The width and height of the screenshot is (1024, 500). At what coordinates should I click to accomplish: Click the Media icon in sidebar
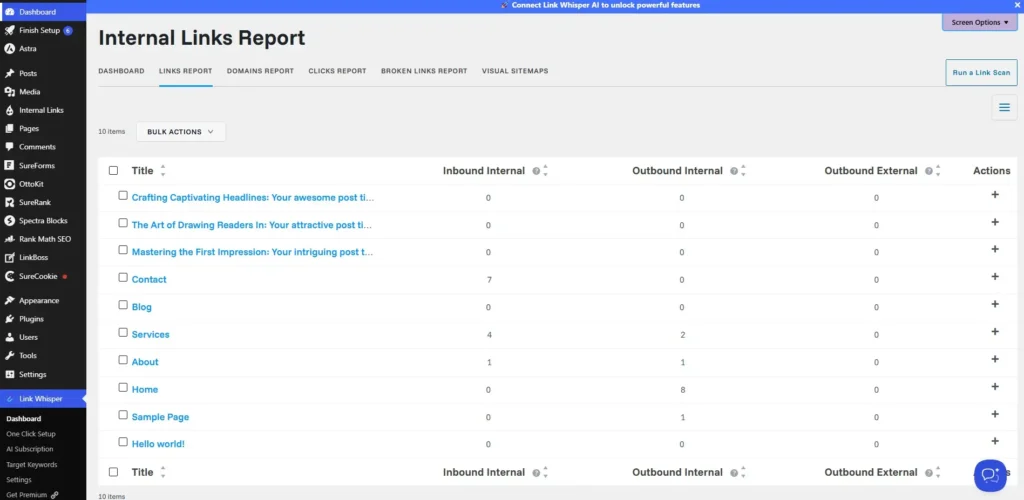coord(10,92)
